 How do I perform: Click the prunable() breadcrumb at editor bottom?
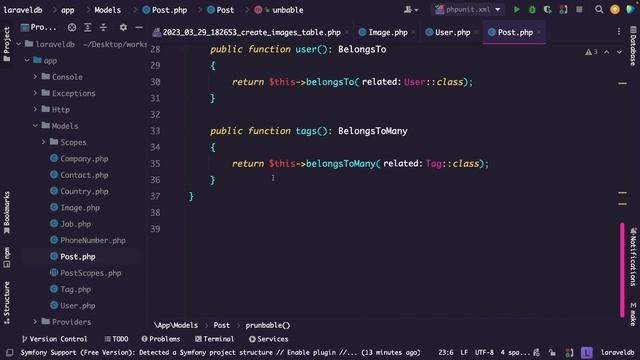268,325
